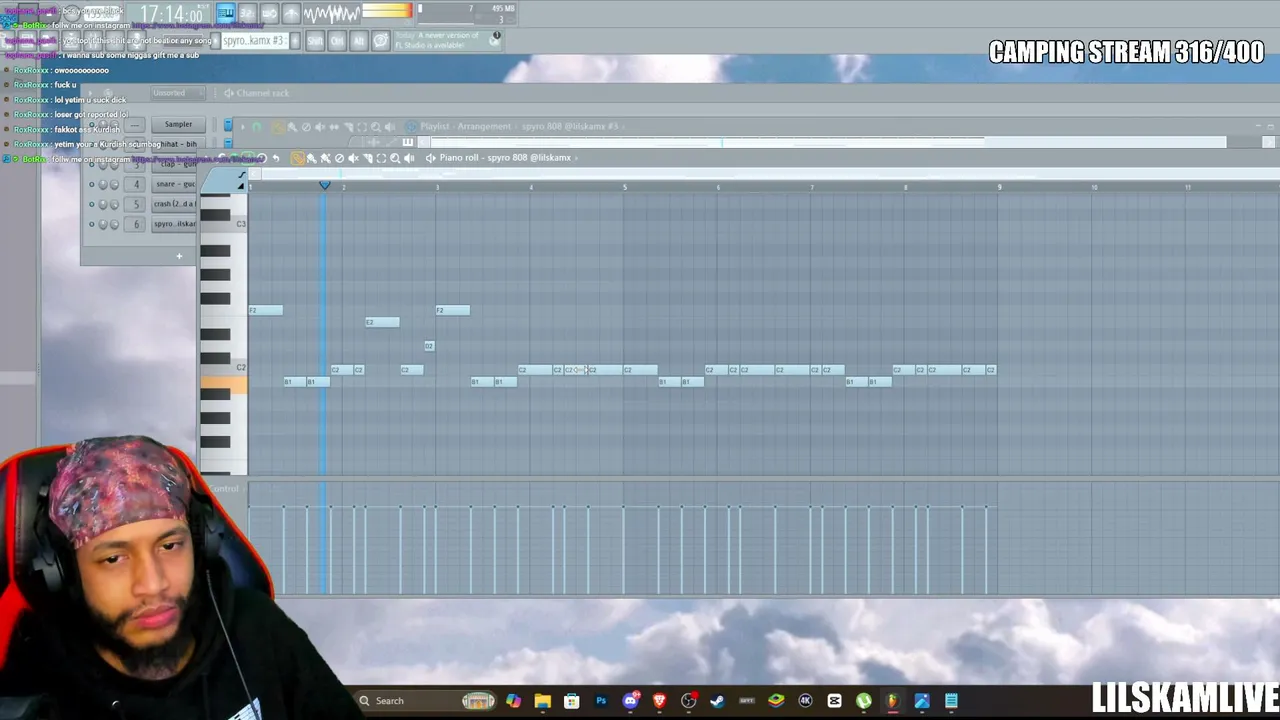
Task: Select the crash channel button
Action: pyautogui.click(x=175, y=205)
